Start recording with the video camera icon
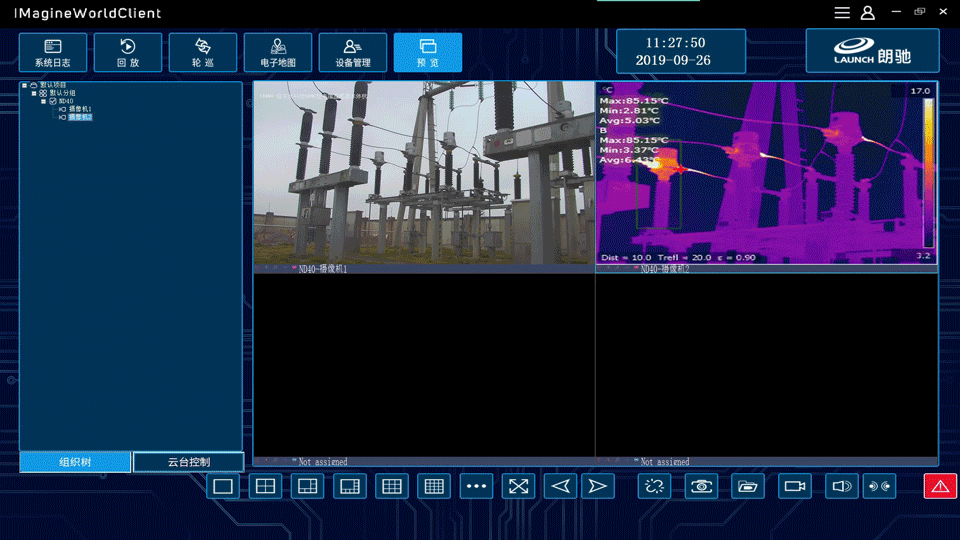Viewport: 960px width, 540px height. pyautogui.click(x=795, y=486)
